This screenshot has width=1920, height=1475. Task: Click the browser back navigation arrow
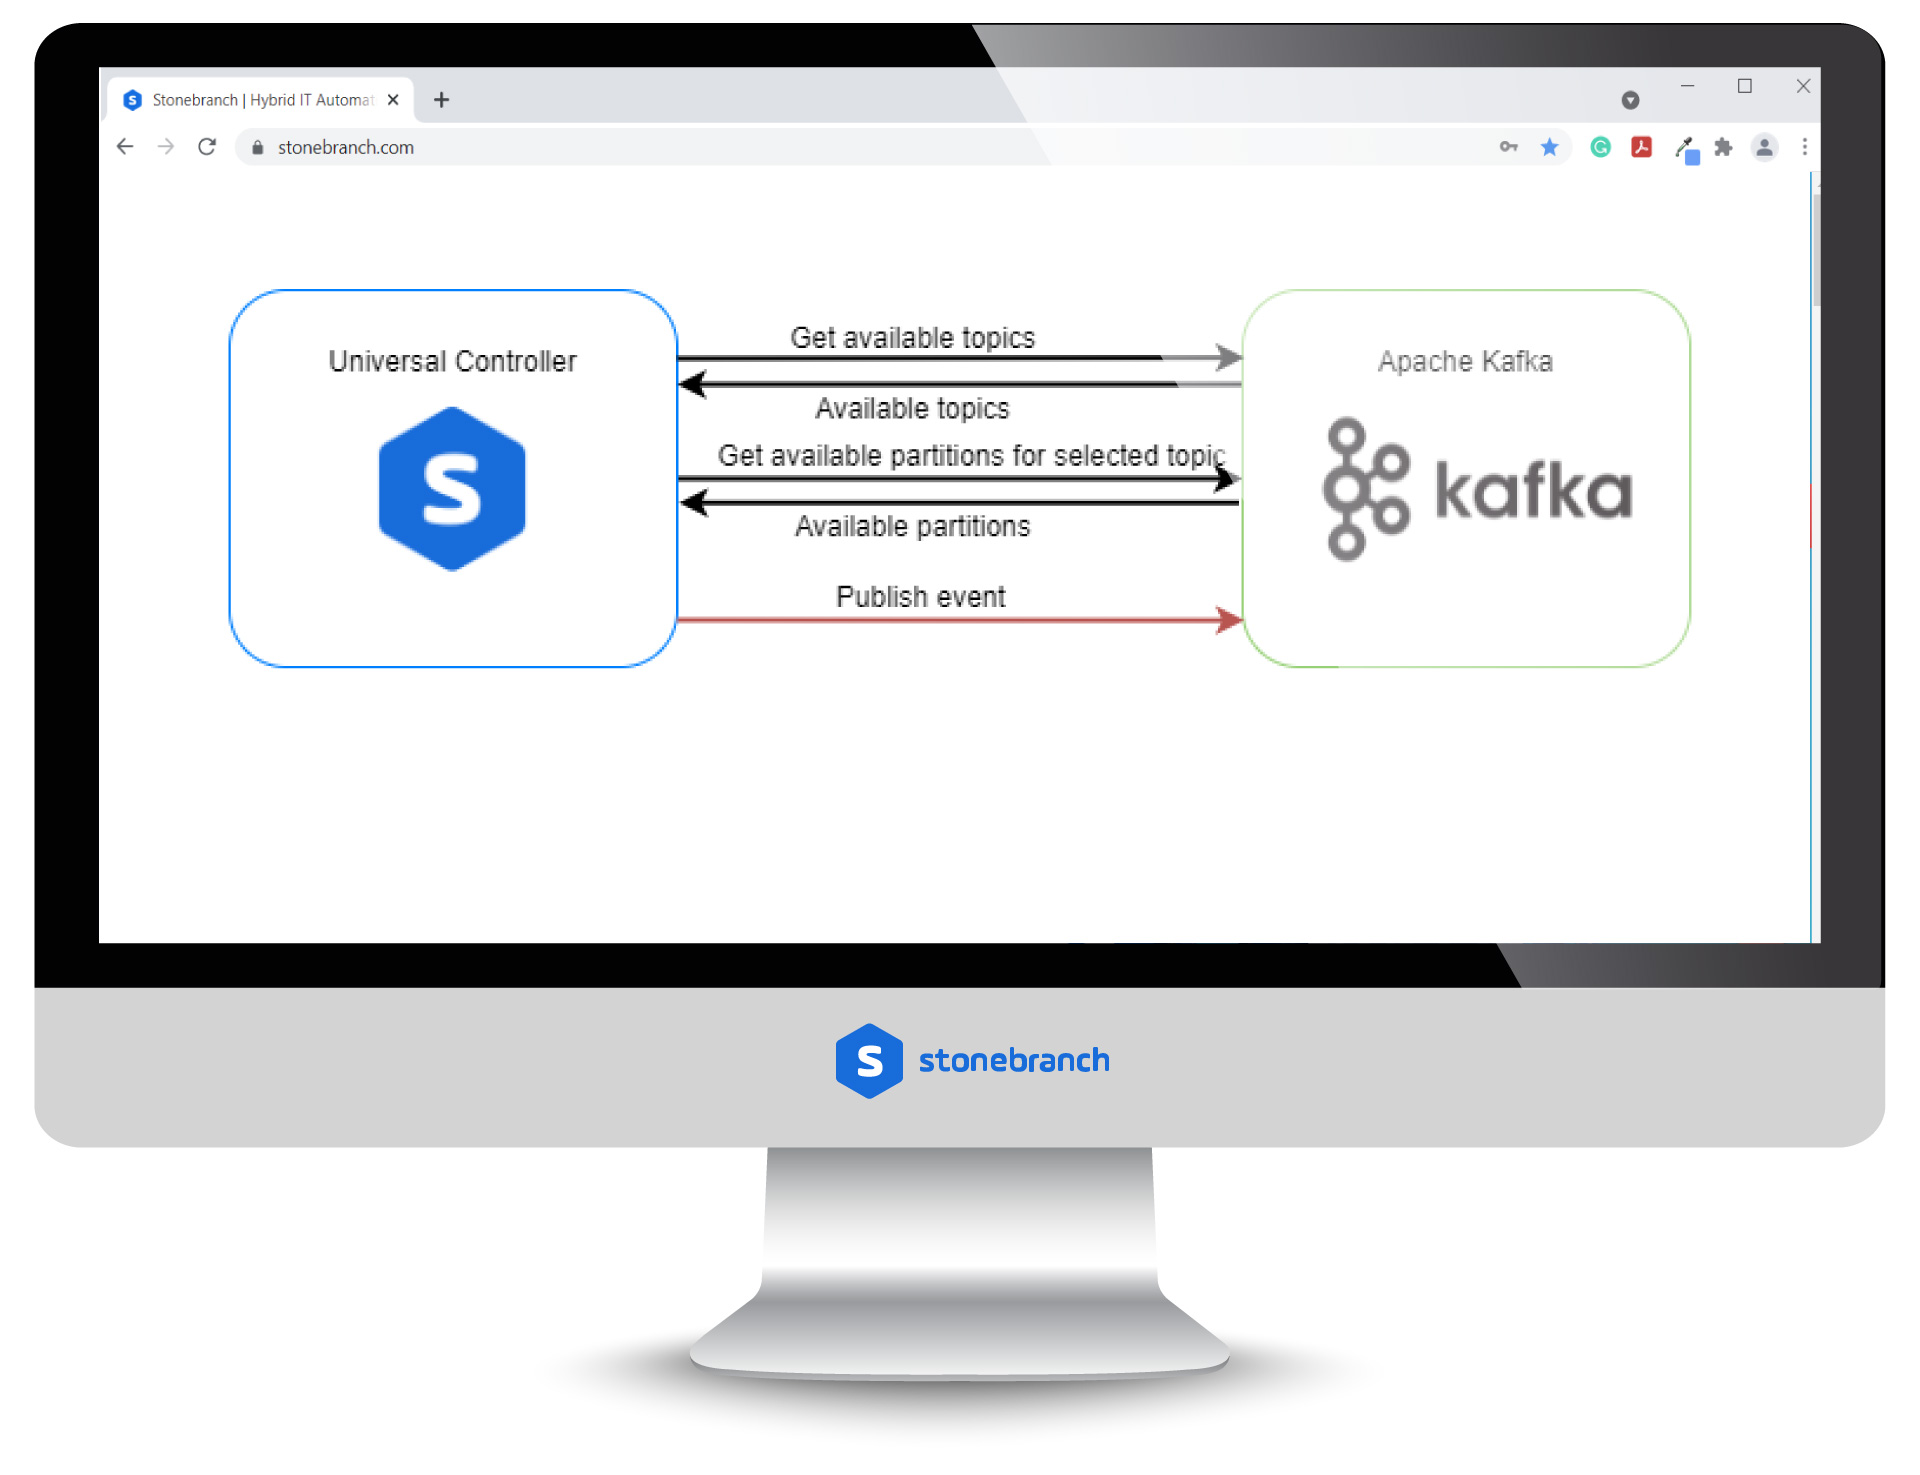coord(126,149)
